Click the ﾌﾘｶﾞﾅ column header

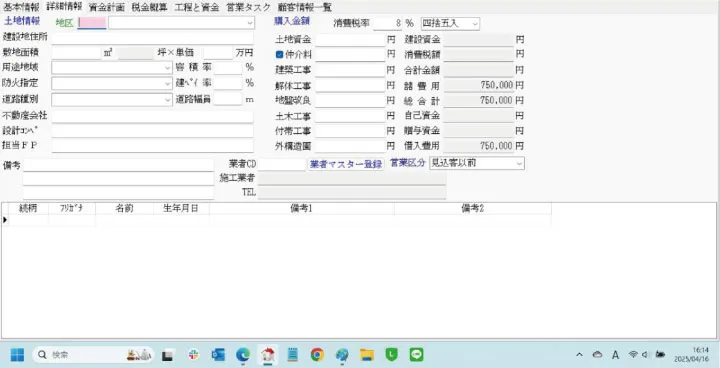tap(72, 209)
